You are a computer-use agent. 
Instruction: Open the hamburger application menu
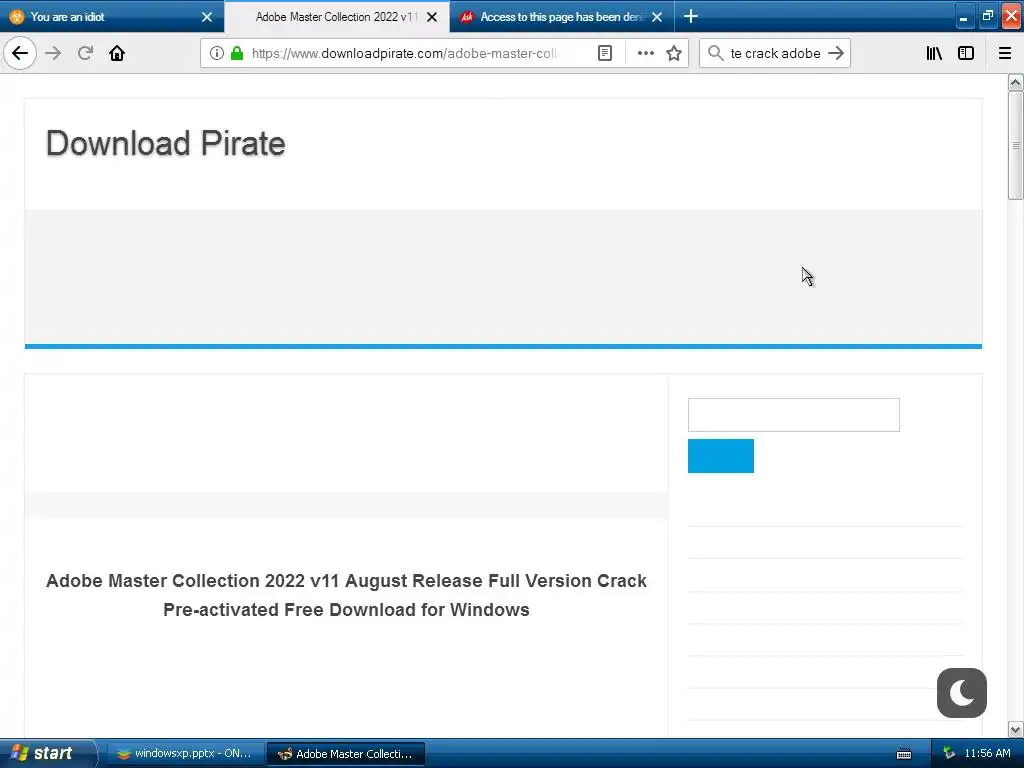point(1005,53)
